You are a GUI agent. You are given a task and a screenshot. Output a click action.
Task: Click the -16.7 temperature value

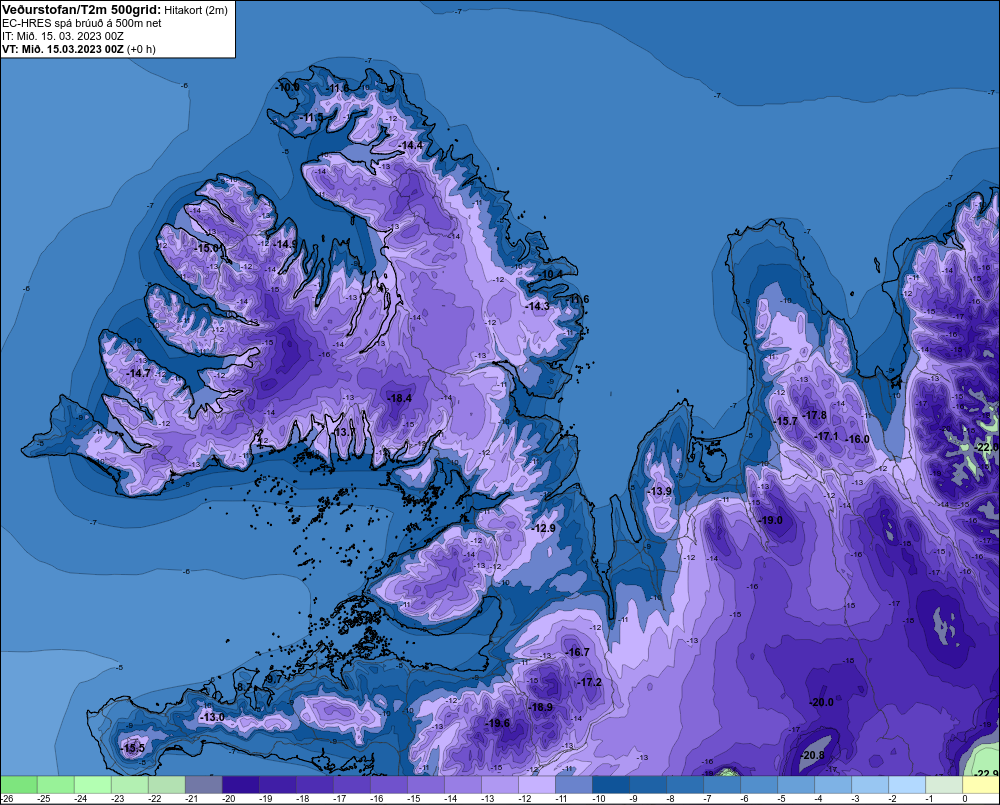click(x=577, y=652)
